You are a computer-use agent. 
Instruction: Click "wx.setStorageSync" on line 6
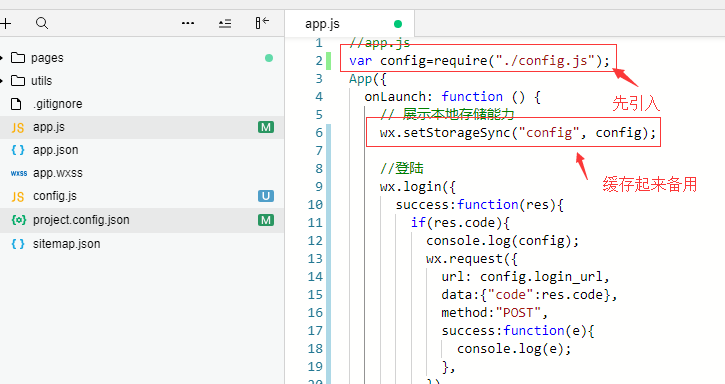click(x=444, y=133)
